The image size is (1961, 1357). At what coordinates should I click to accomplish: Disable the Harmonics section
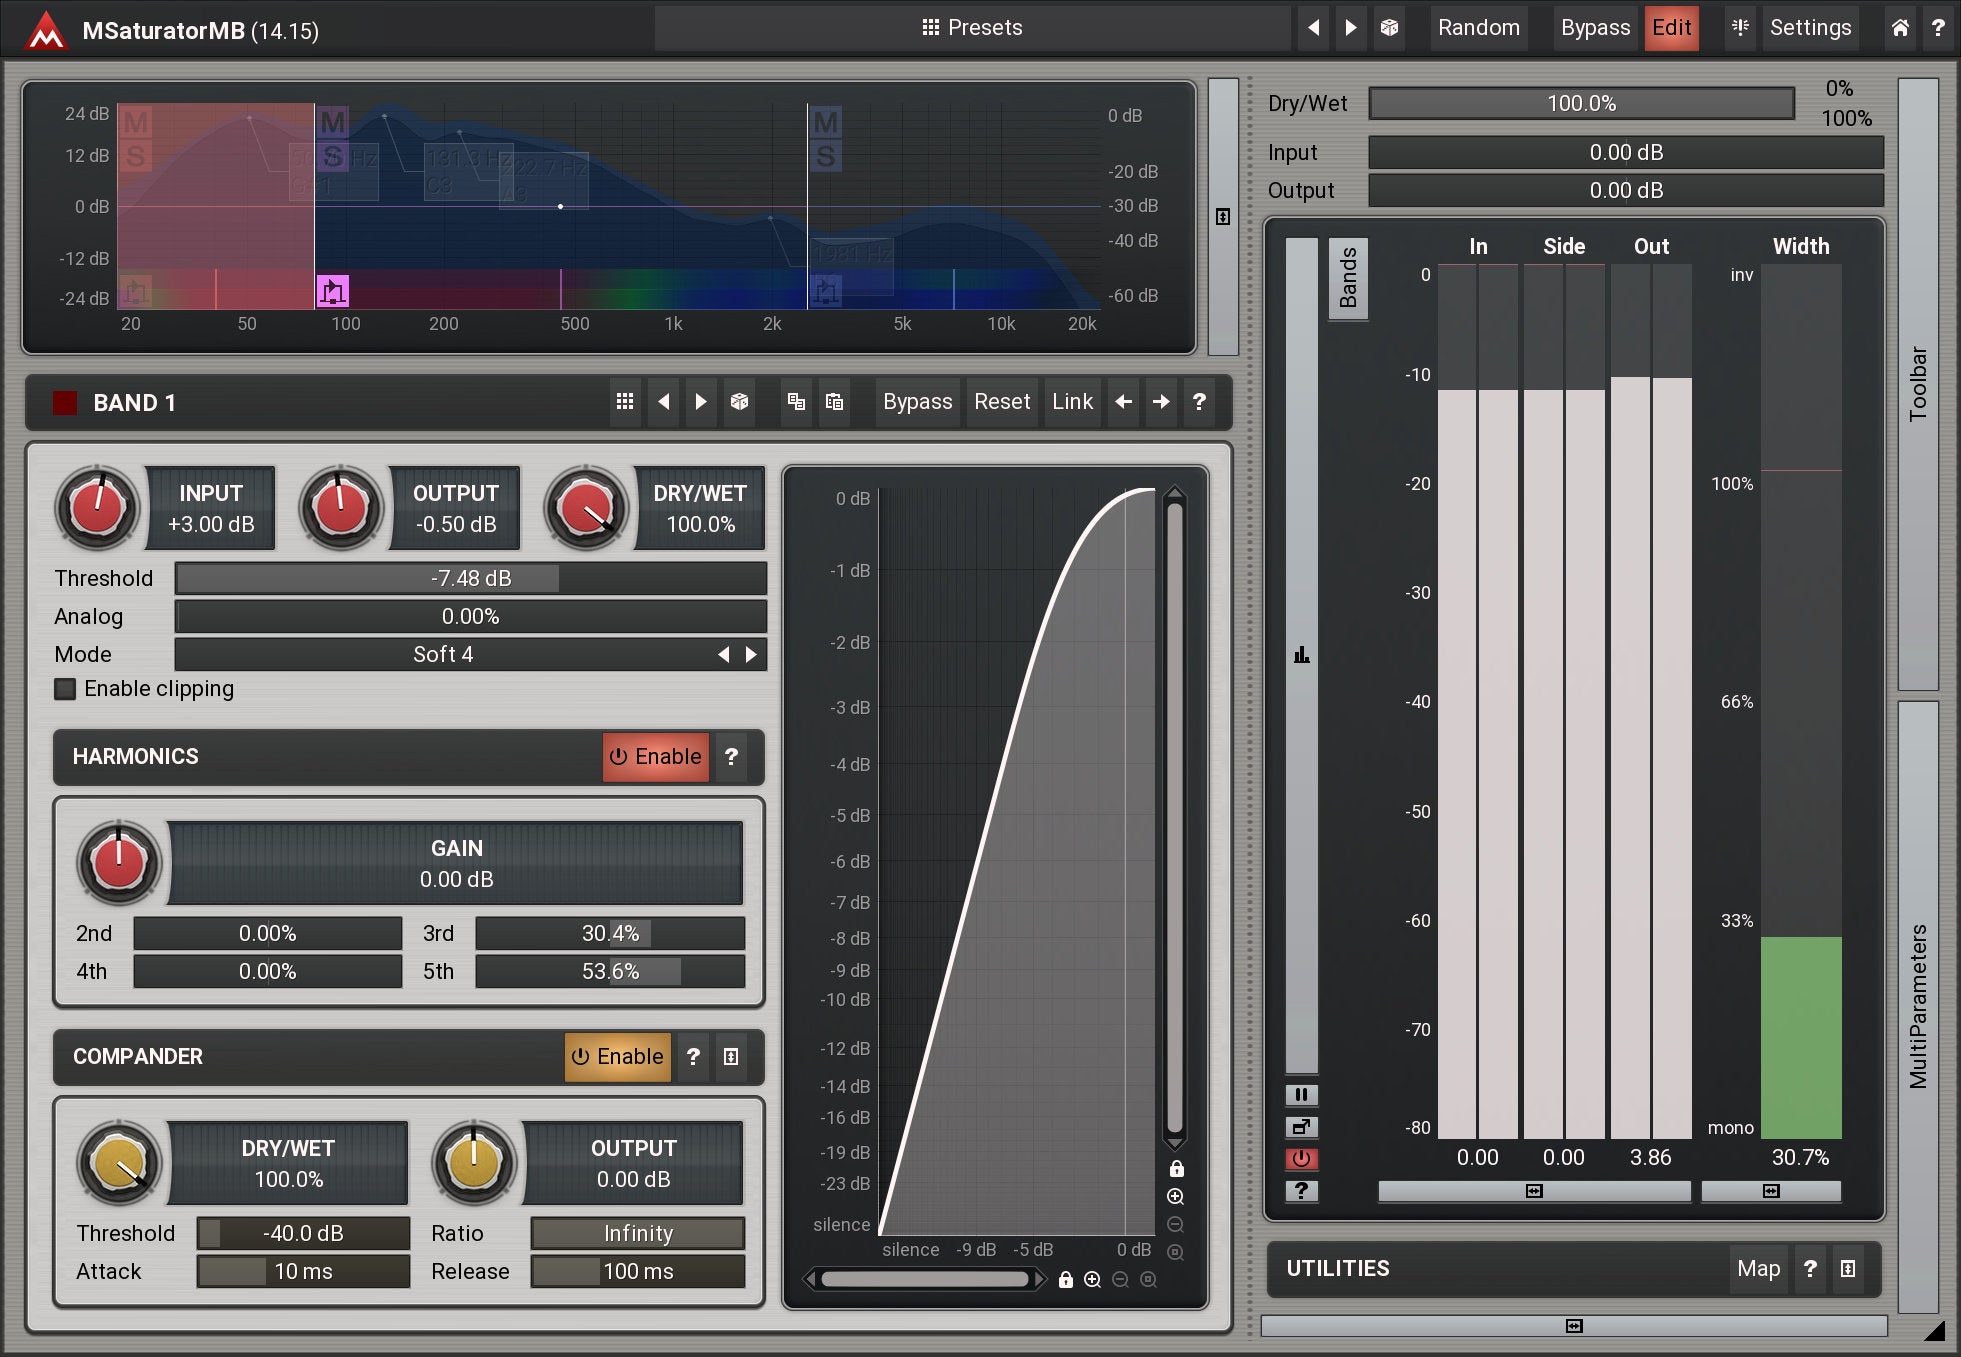tap(656, 757)
